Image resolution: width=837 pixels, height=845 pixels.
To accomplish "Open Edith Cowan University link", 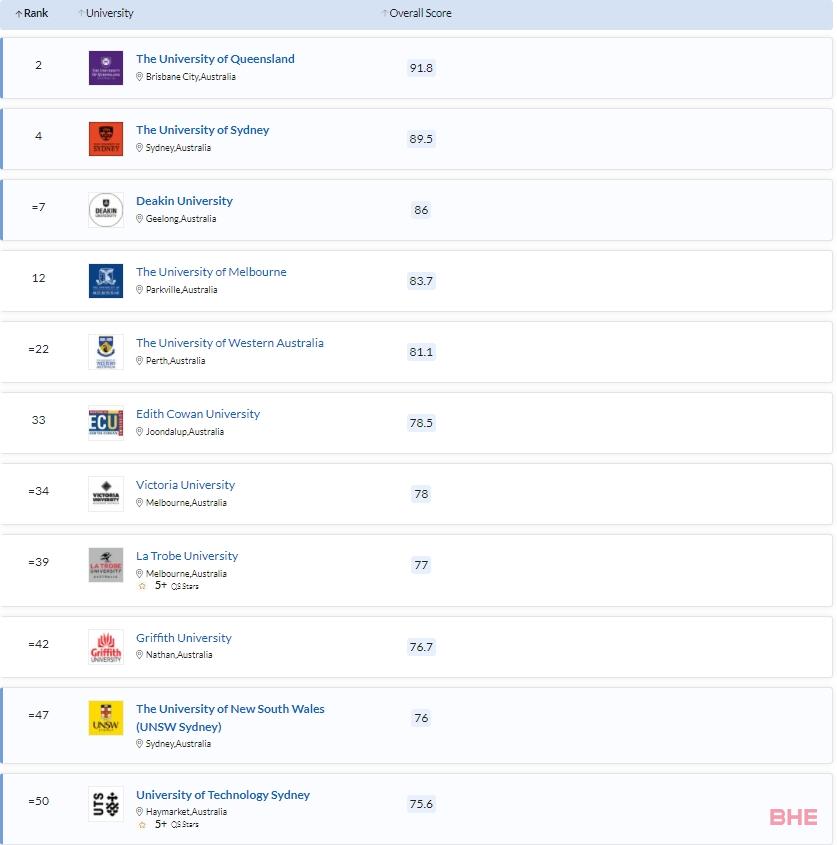I will [198, 414].
